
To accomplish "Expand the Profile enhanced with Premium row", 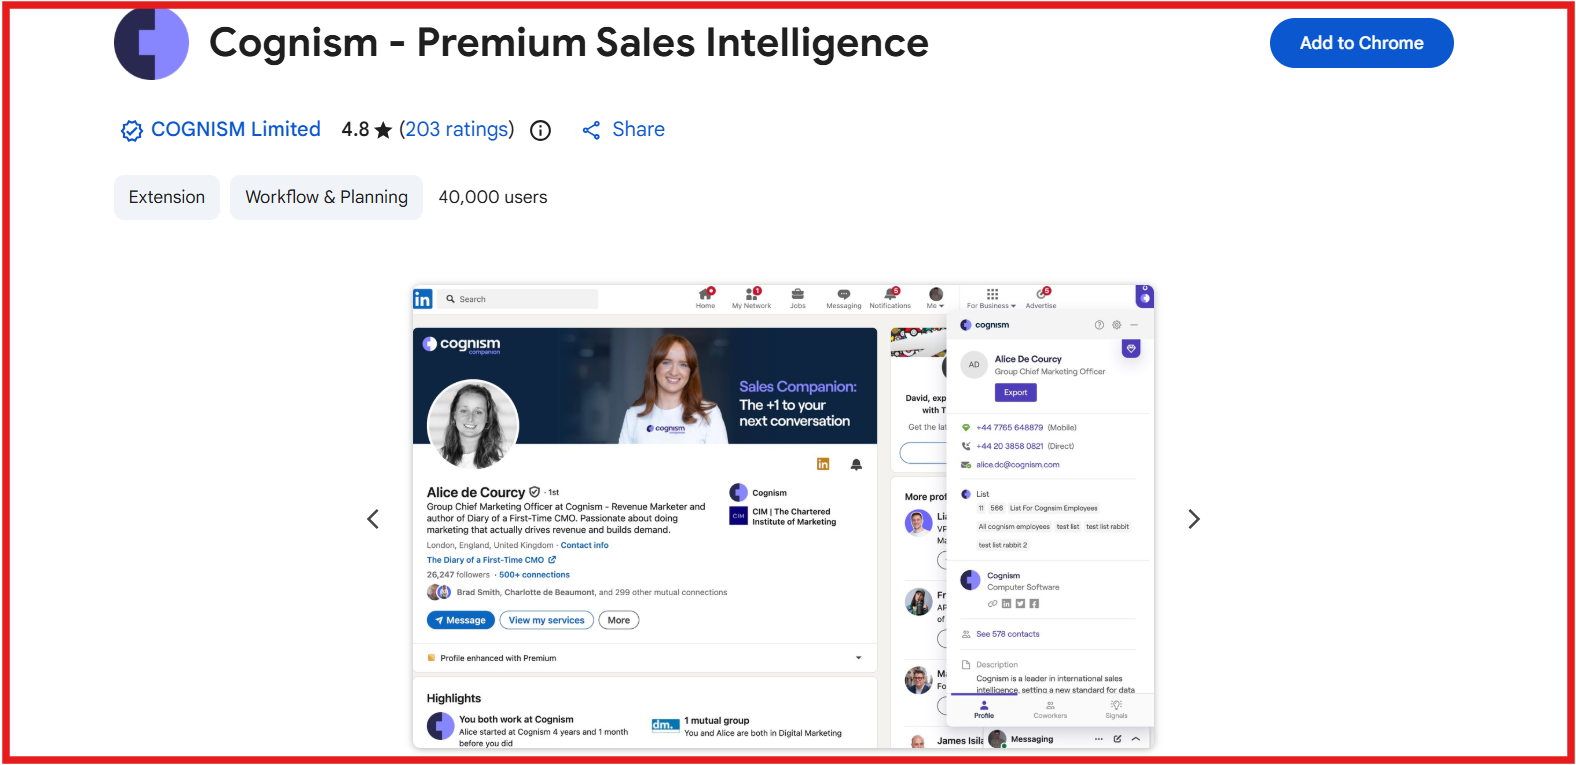I will coord(645,658).
